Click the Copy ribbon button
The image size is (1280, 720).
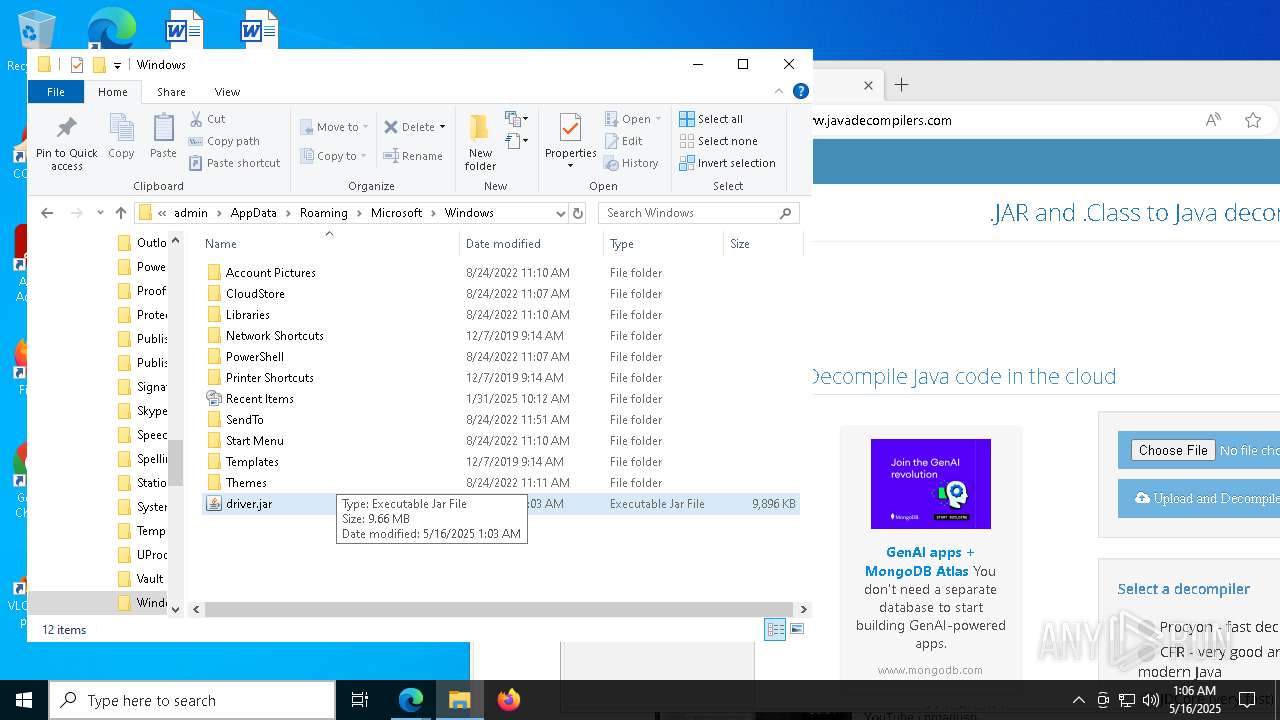pyautogui.click(x=121, y=136)
